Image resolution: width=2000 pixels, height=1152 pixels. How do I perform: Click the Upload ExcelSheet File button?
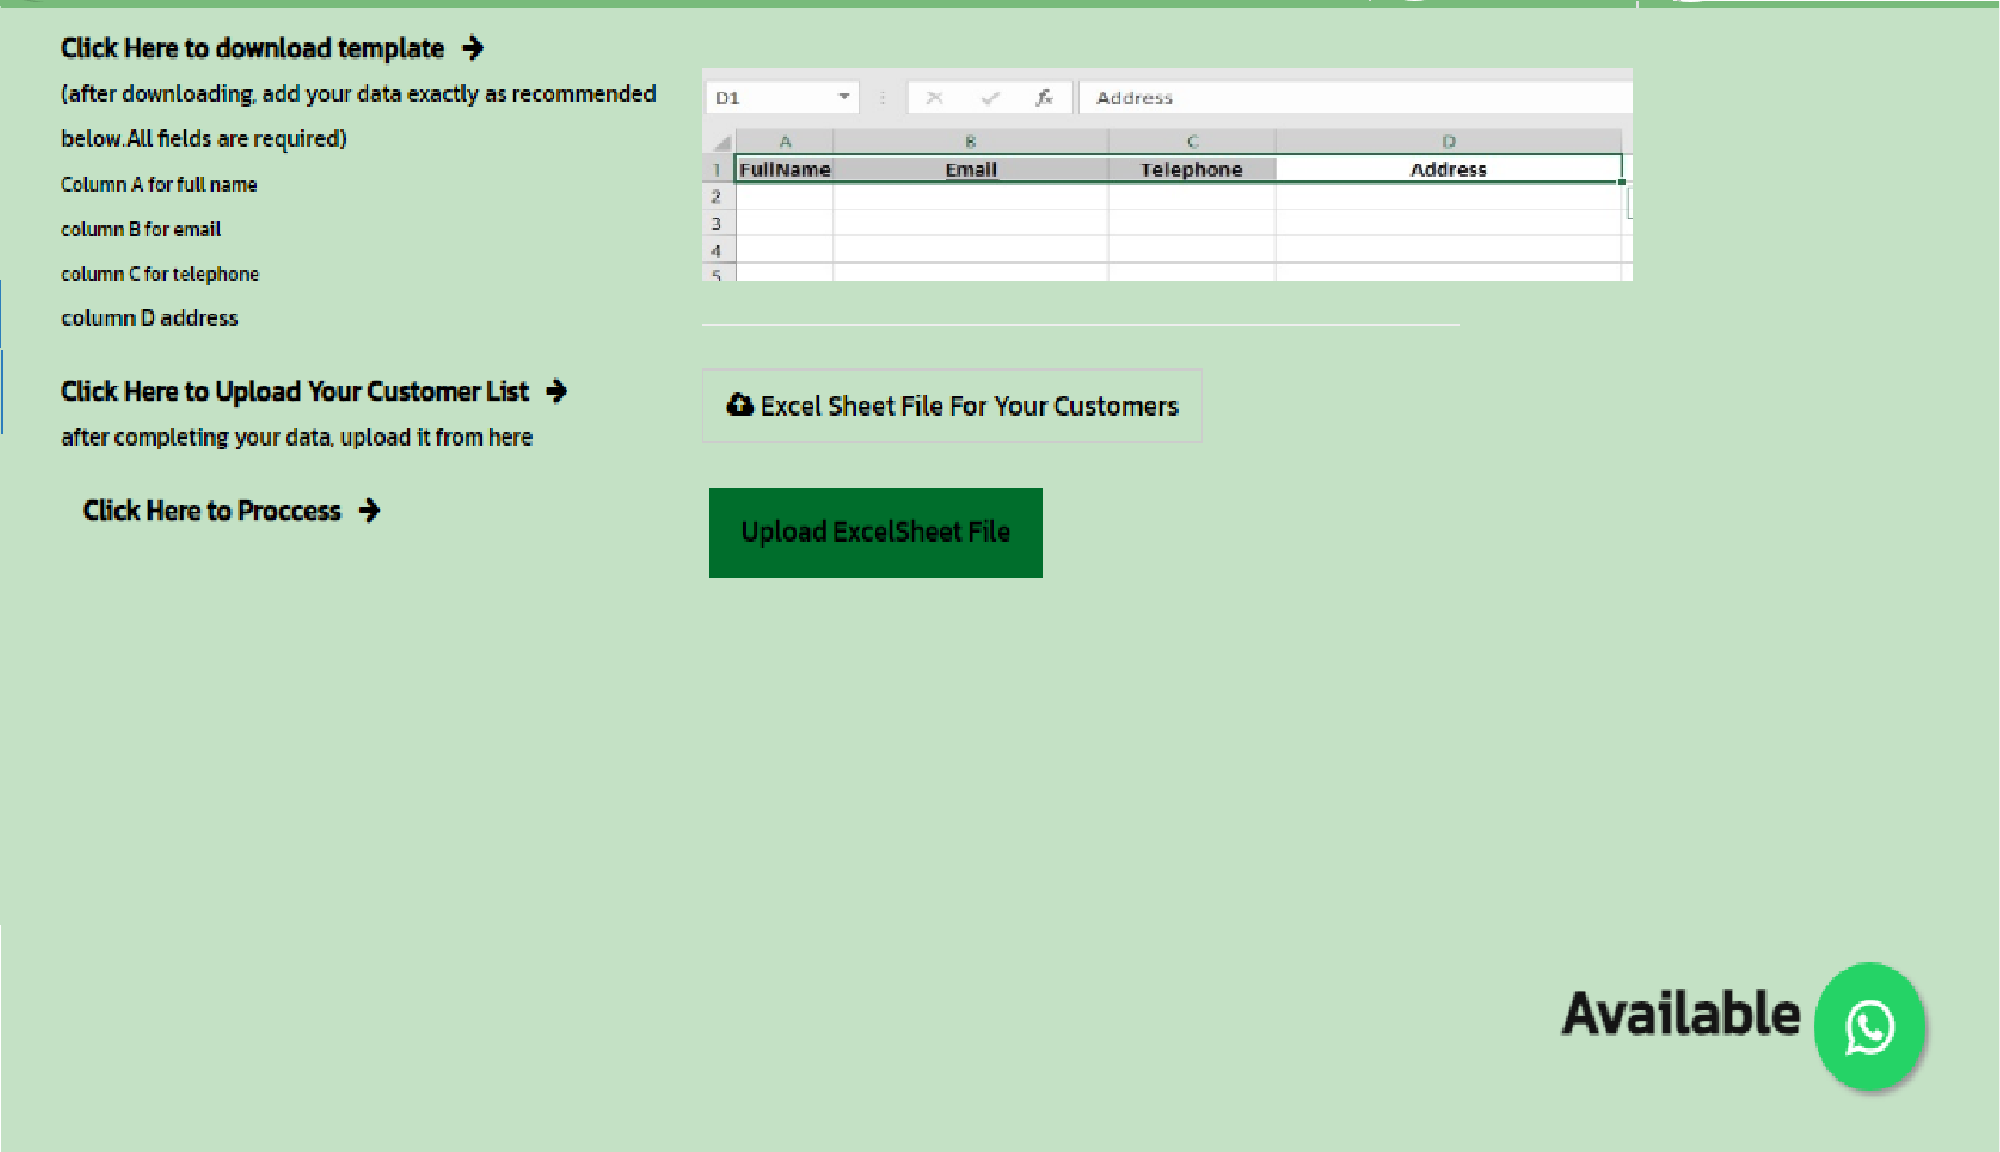pyautogui.click(x=875, y=532)
